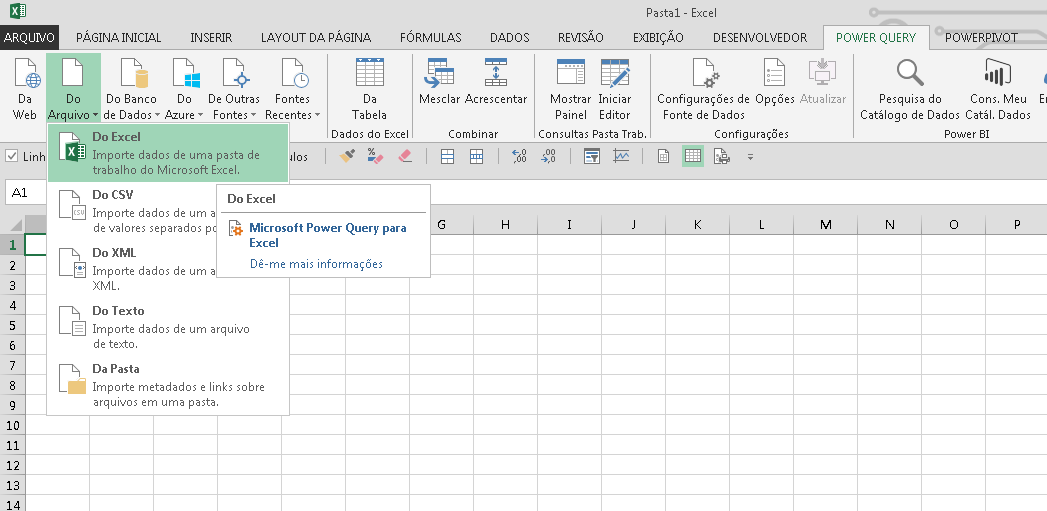Open De Outras Fontes dropdown
The height and width of the screenshot is (511, 1047).
[234, 89]
